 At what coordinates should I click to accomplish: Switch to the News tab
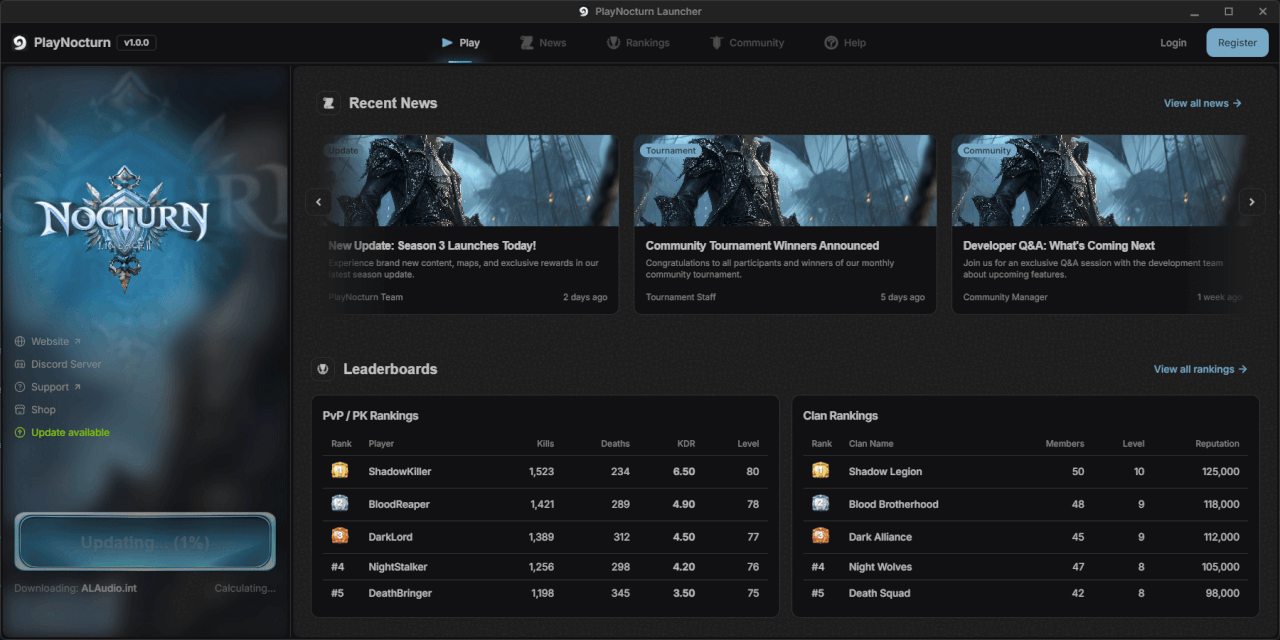(543, 43)
